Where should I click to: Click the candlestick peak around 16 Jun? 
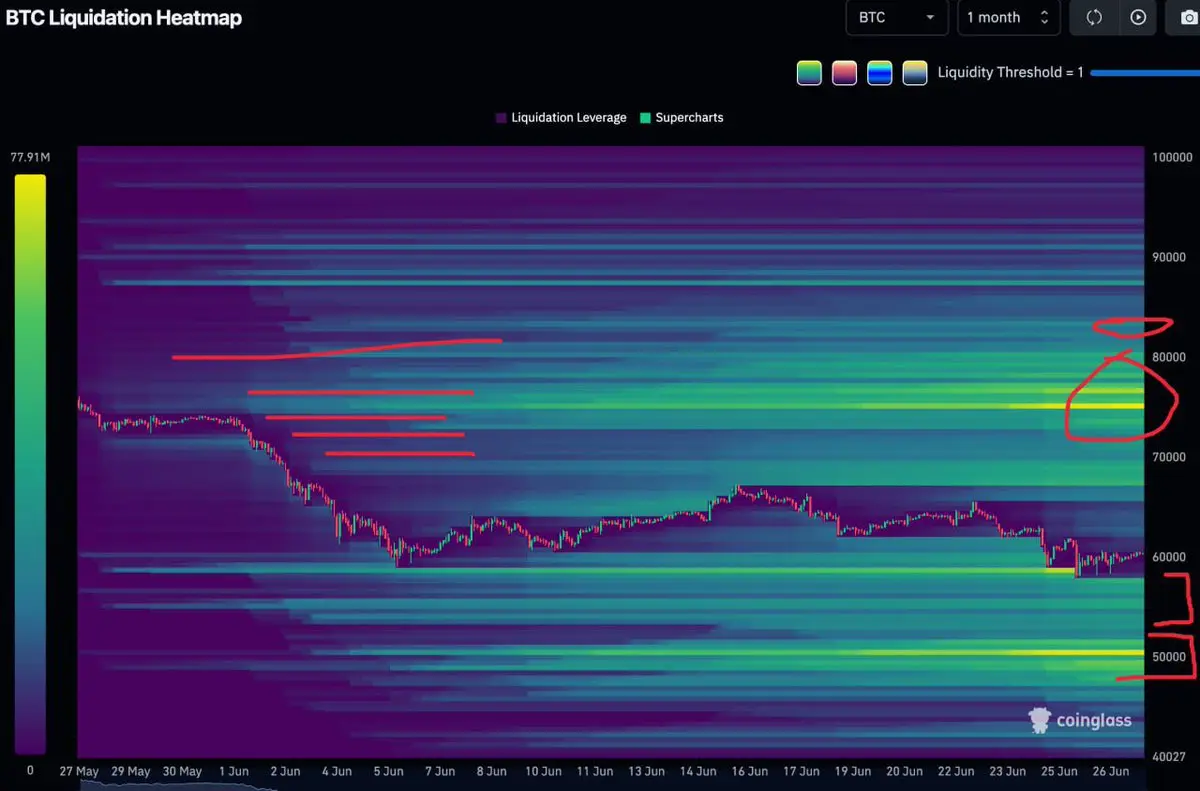(737, 490)
